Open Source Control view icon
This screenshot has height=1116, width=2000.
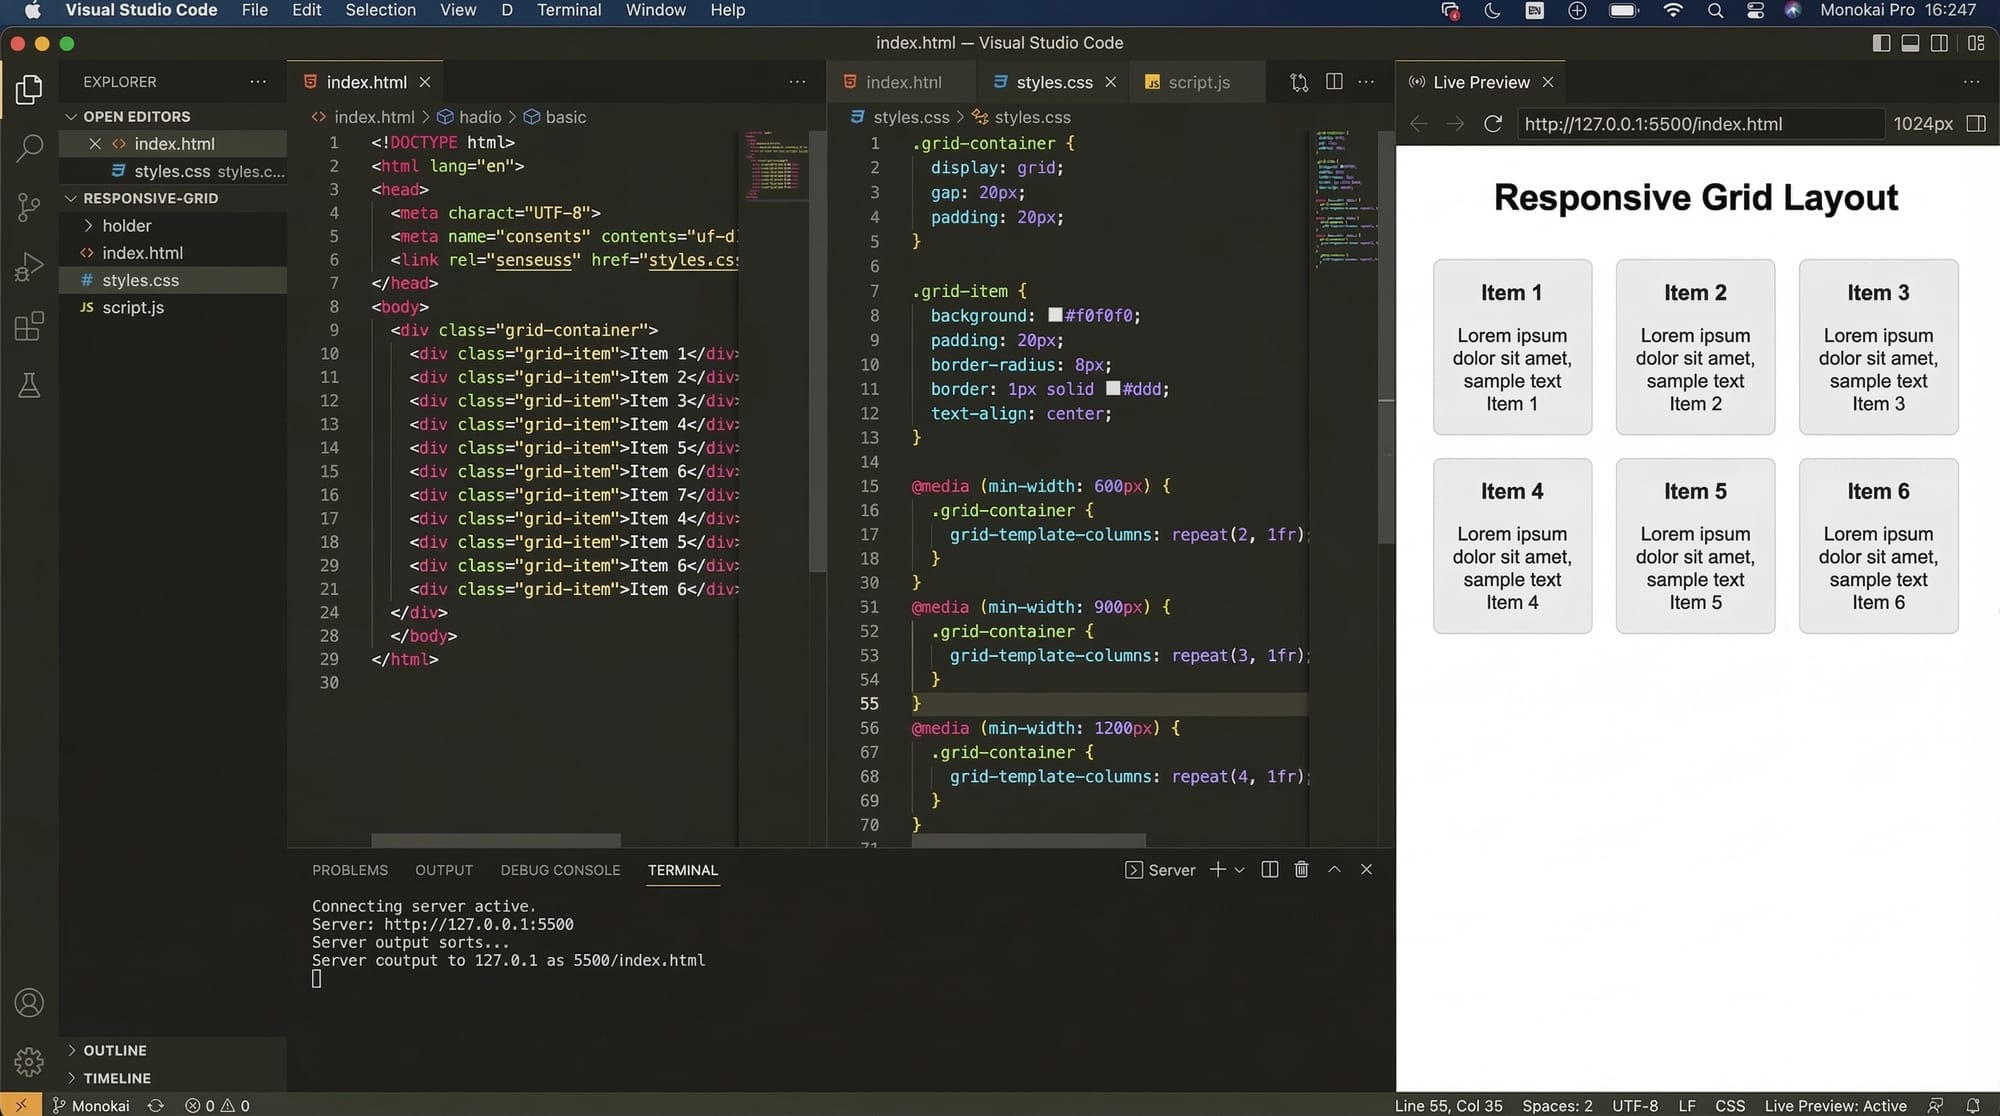click(x=29, y=207)
